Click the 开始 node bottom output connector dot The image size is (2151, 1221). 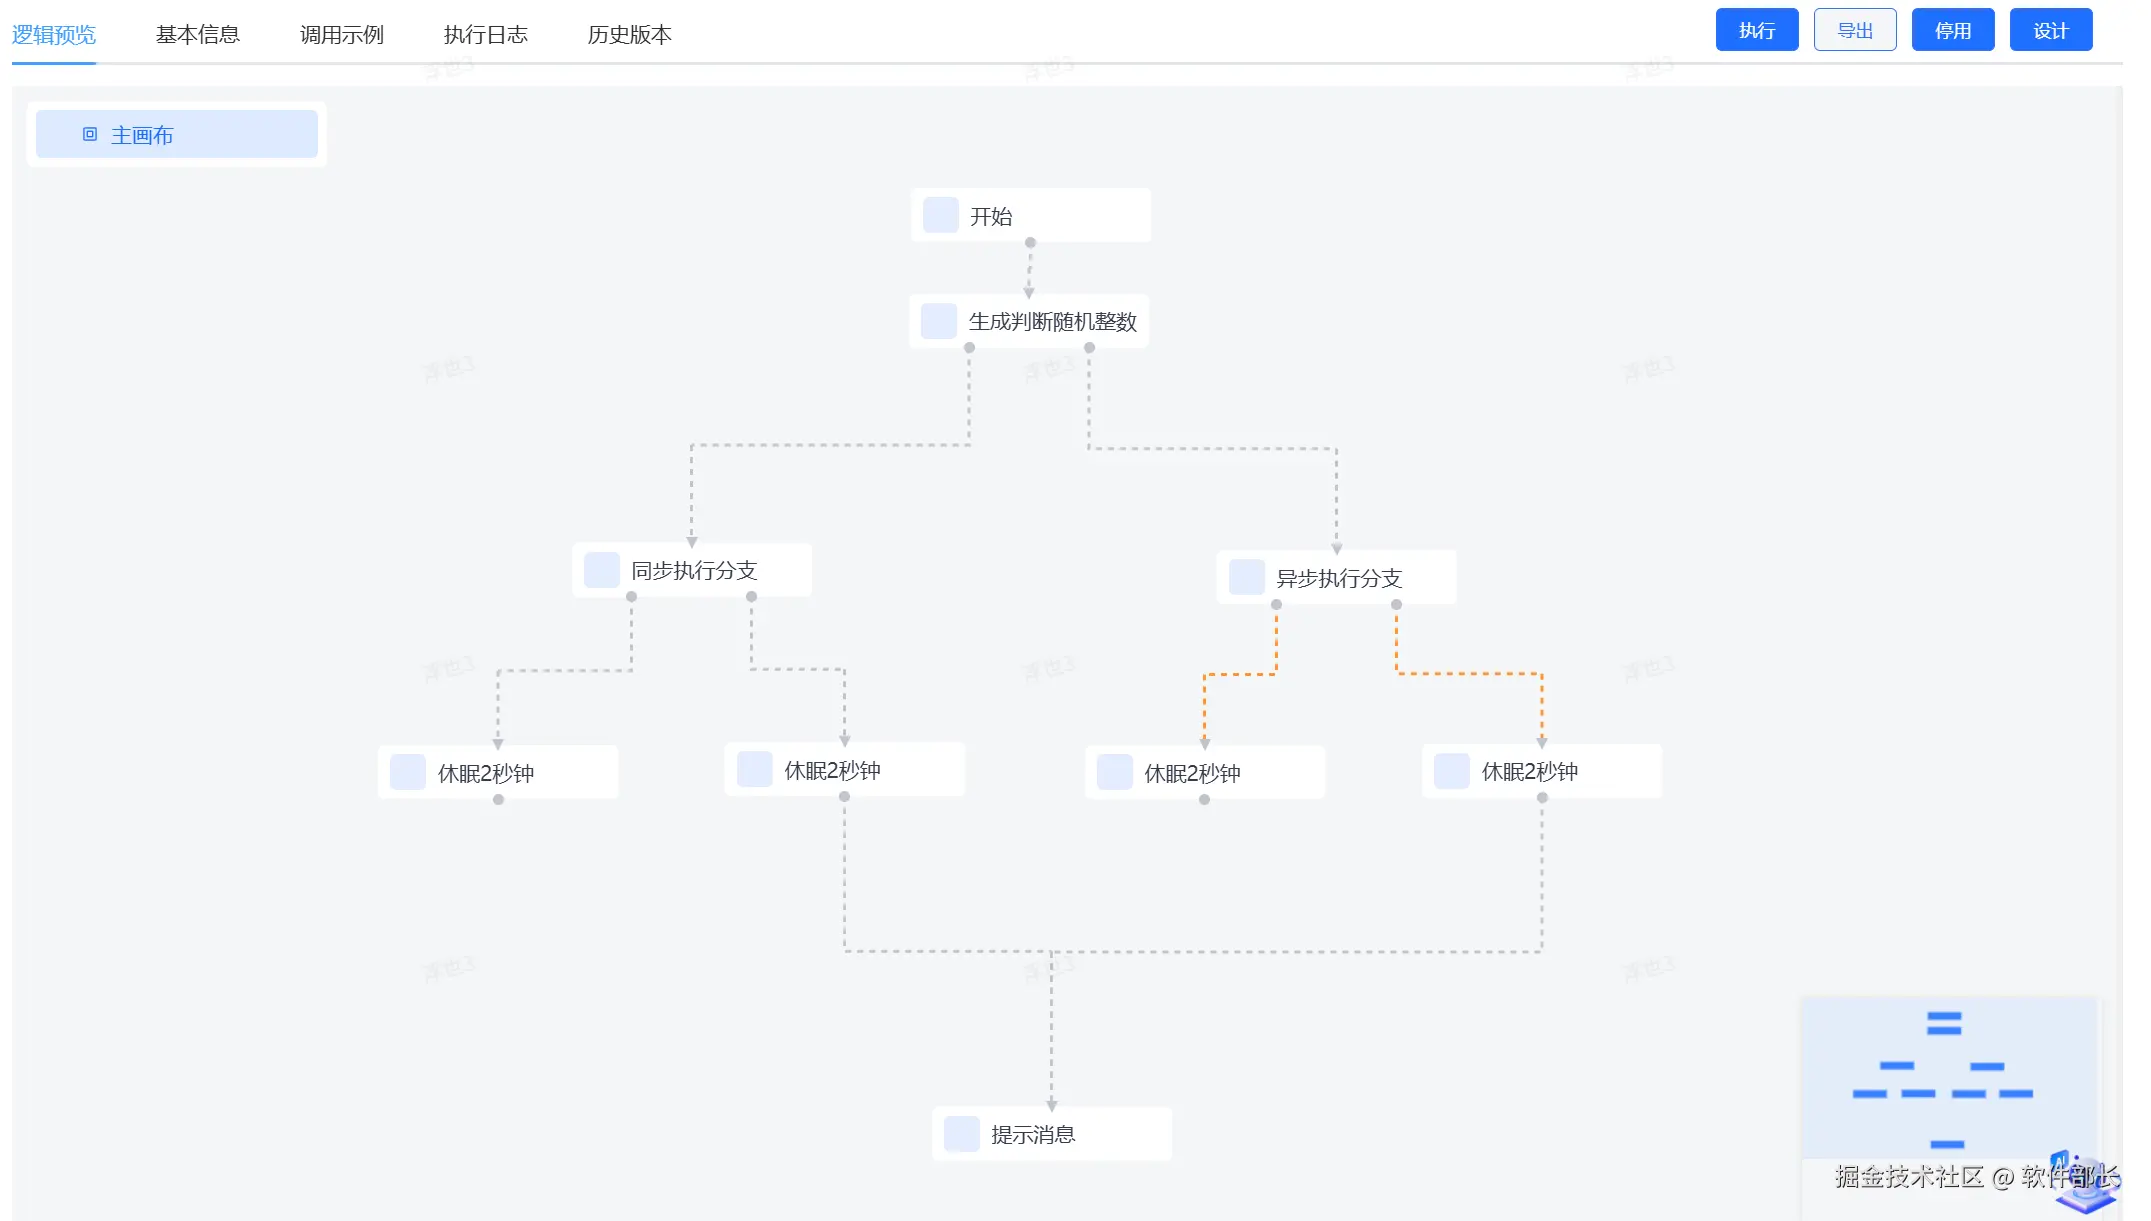pyautogui.click(x=1030, y=243)
